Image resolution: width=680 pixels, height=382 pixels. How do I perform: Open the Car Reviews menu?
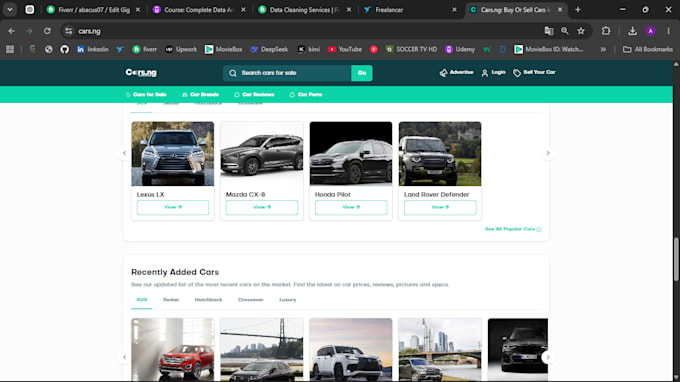tap(254, 95)
